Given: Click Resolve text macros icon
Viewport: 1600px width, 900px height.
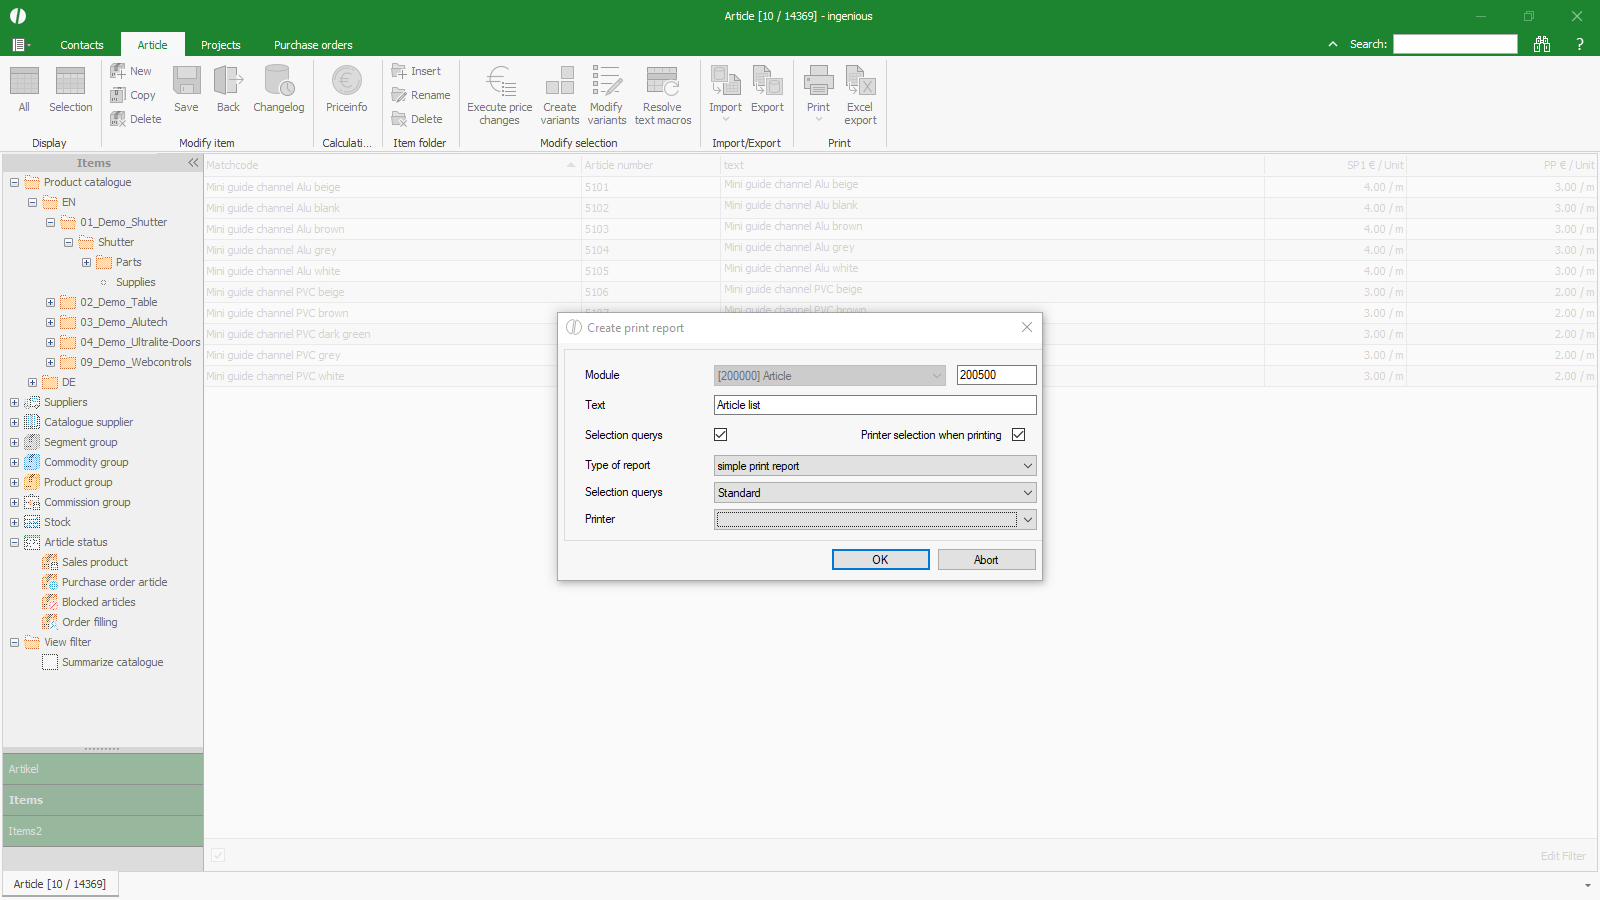Looking at the screenshot, I should point(662,82).
